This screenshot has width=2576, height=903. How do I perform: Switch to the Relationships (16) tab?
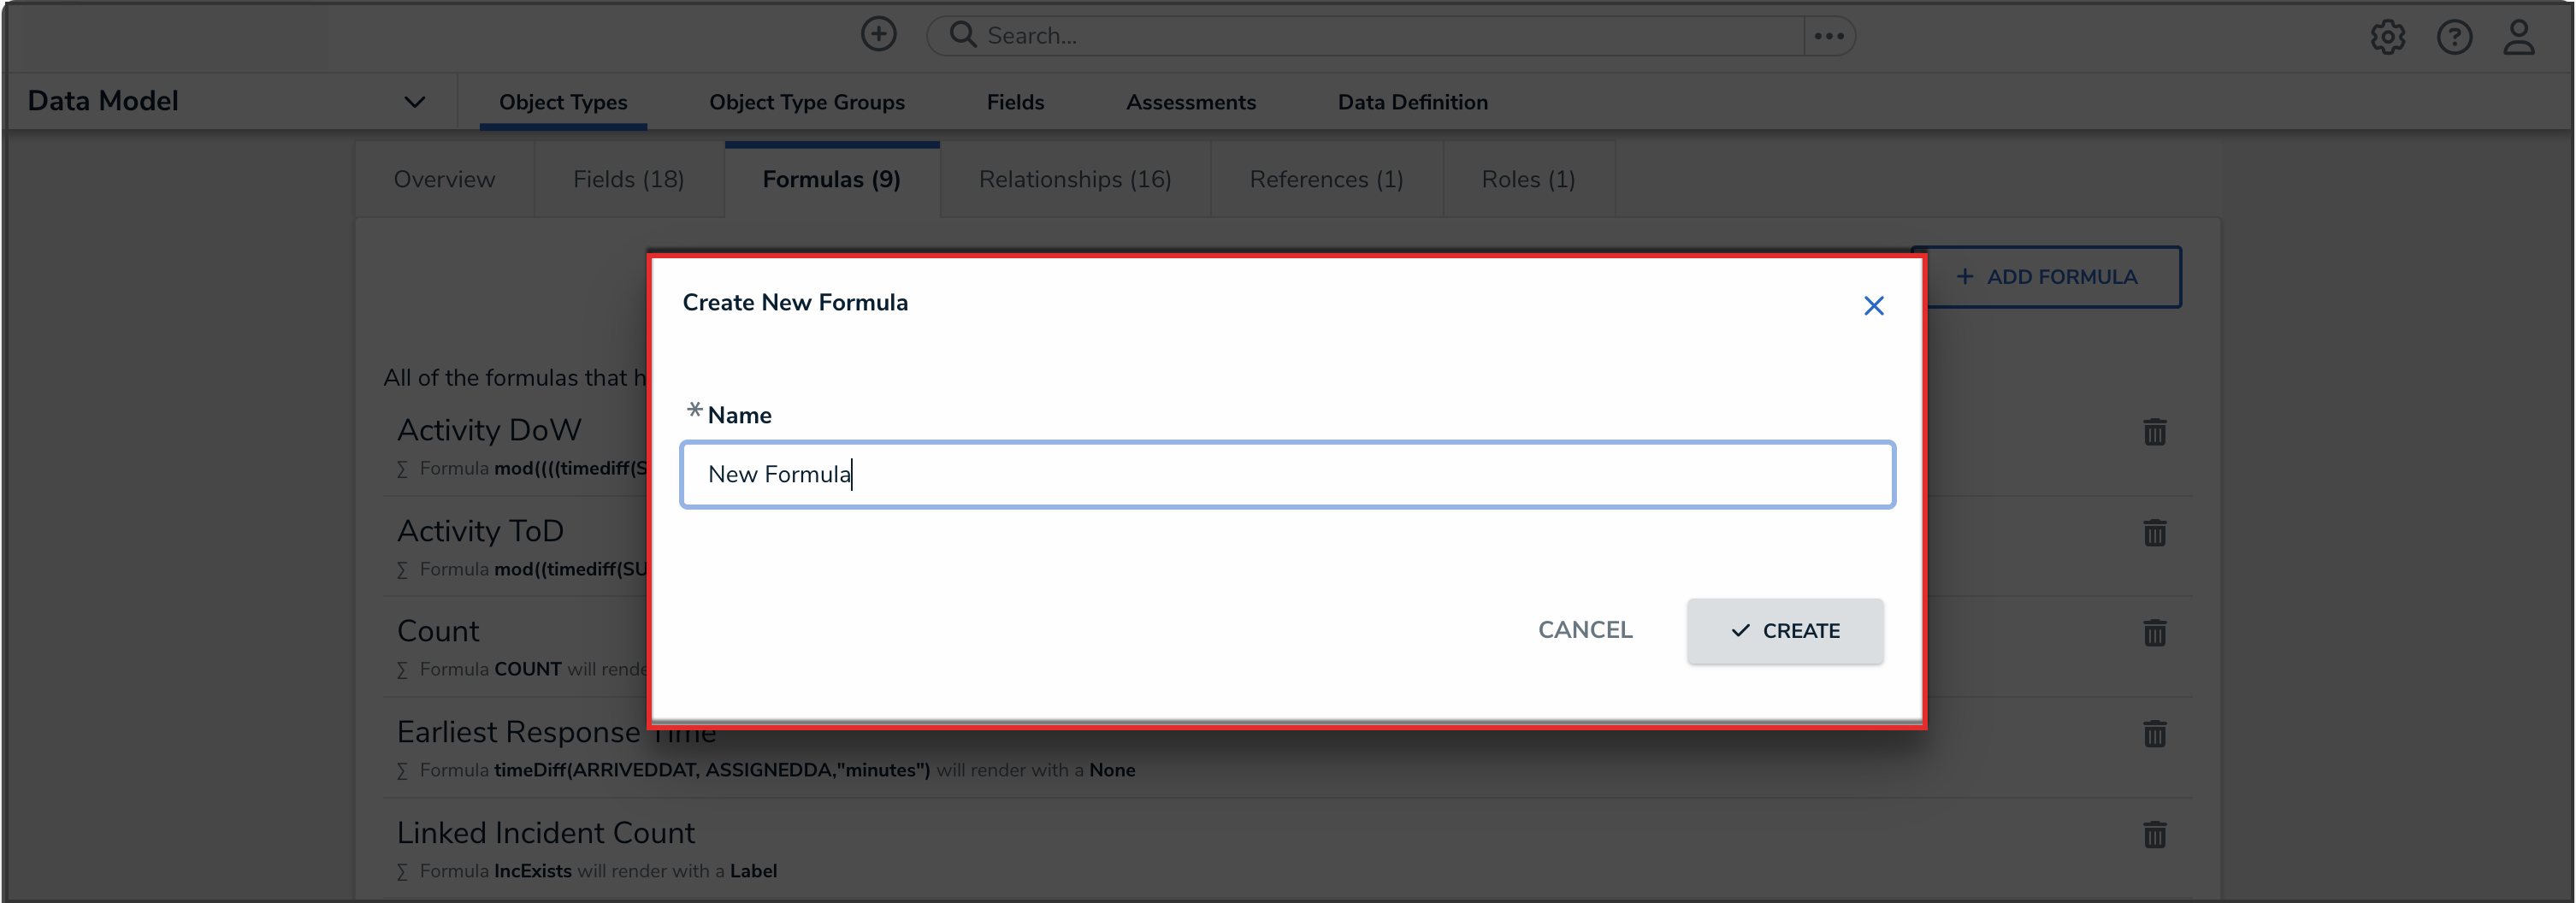click(x=1075, y=179)
